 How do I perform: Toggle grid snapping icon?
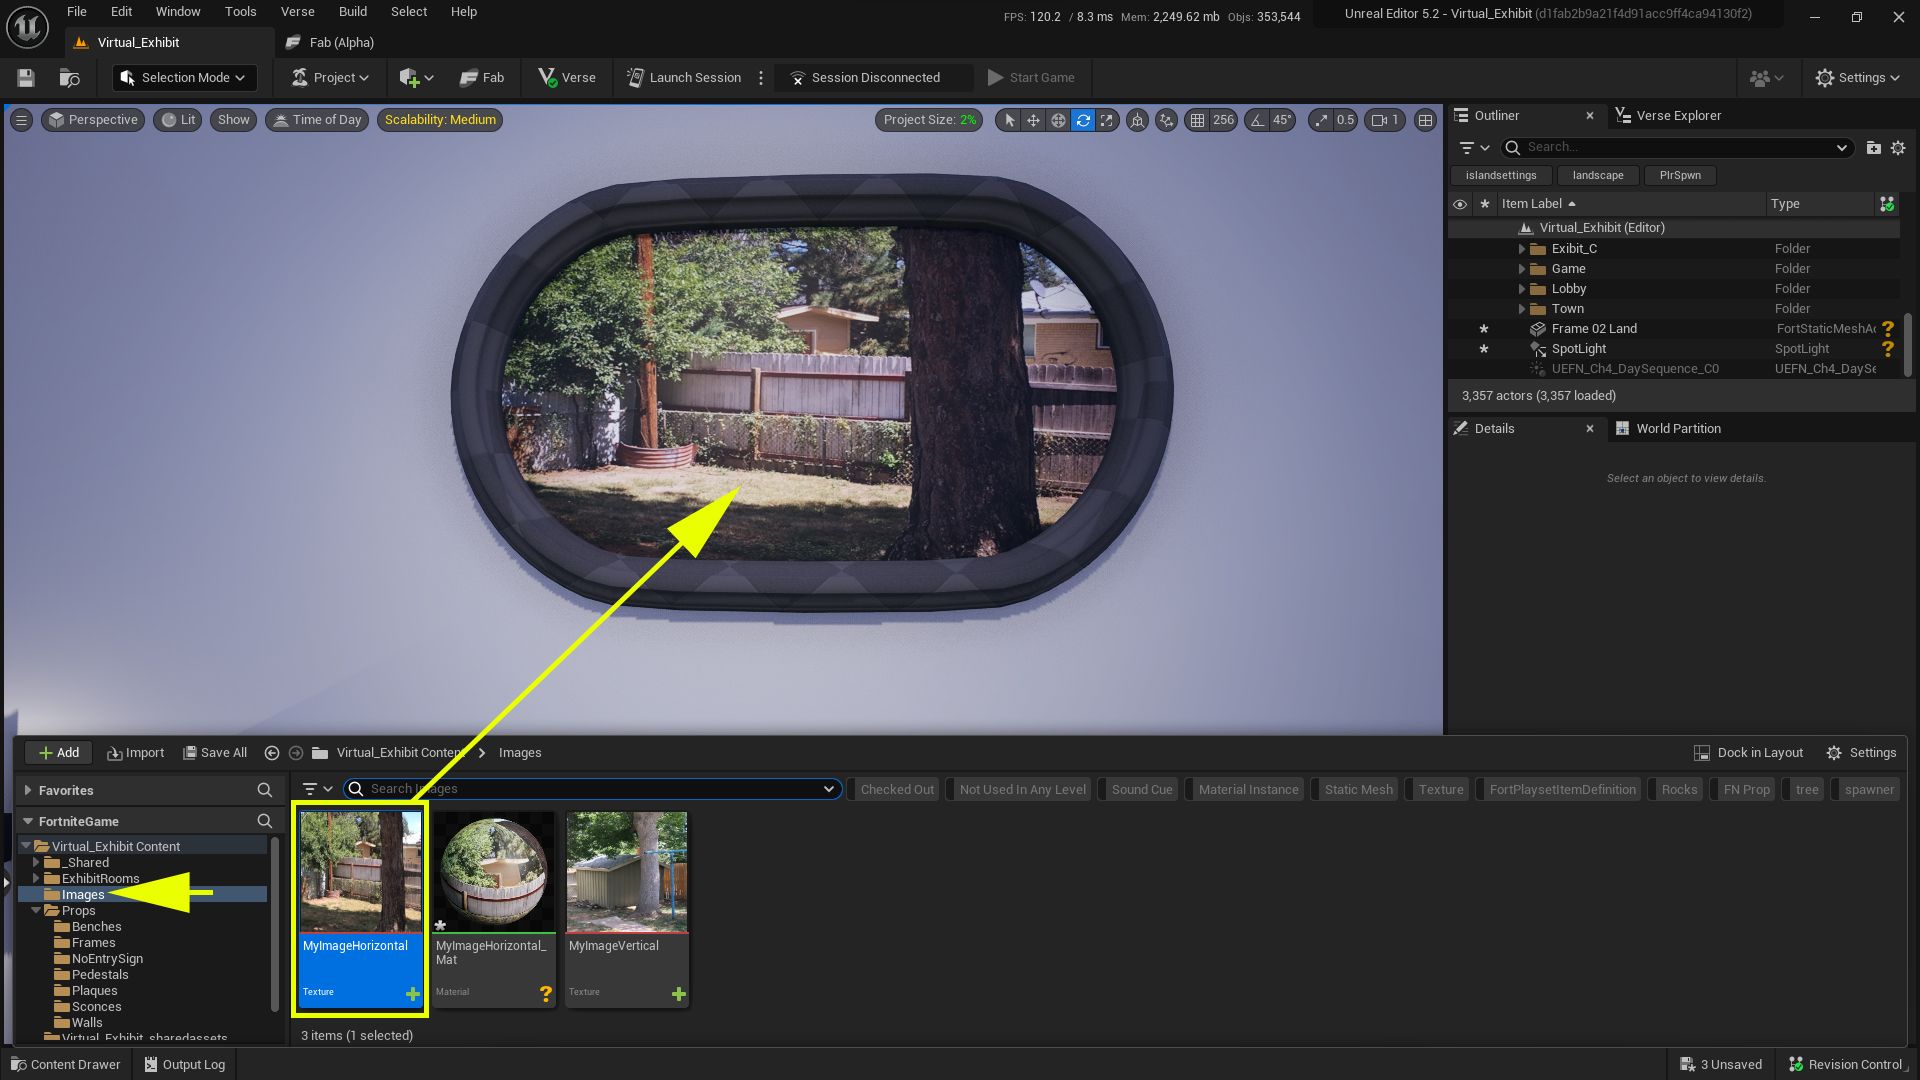pyautogui.click(x=1197, y=120)
